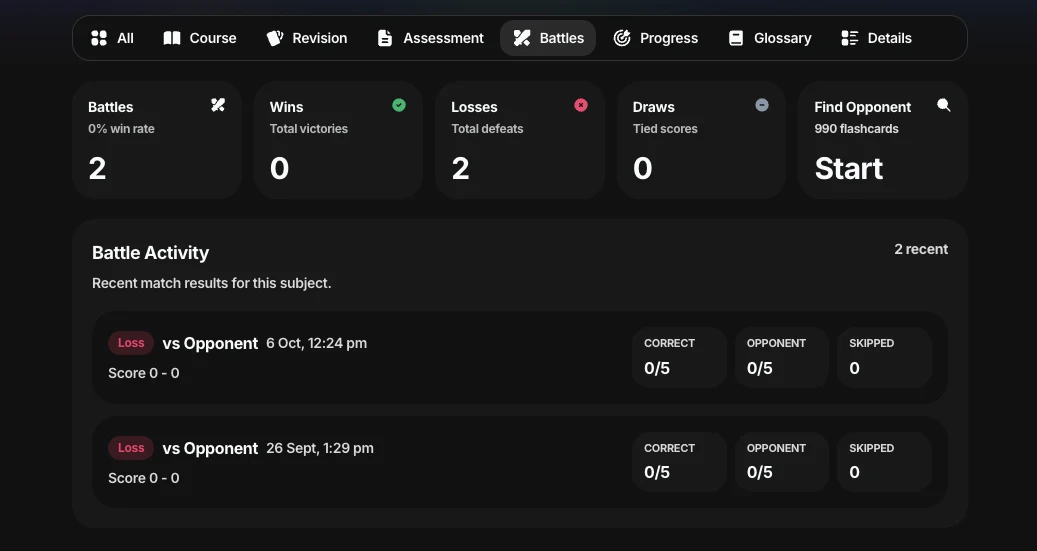The width and height of the screenshot is (1037, 551).
Task: Click the Battles count number 2
Action: 97,169
